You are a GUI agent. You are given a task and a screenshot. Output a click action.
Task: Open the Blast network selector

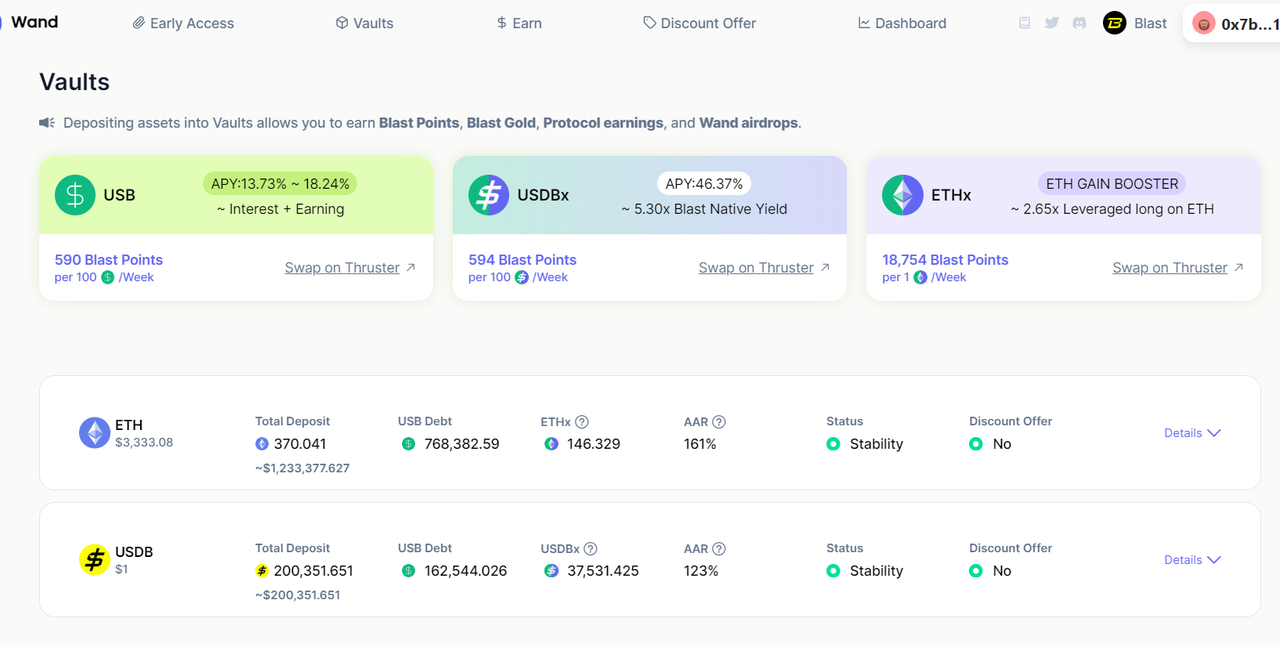coord(1136,23)
